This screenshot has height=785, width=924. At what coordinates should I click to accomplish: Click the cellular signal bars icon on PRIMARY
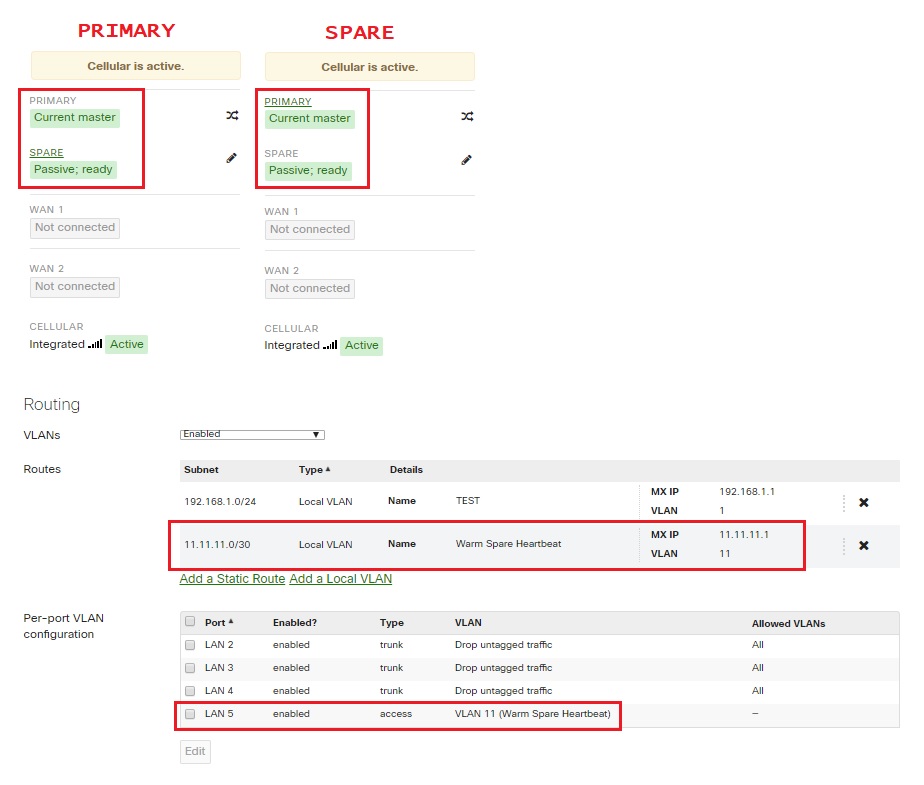click(97, 344)
